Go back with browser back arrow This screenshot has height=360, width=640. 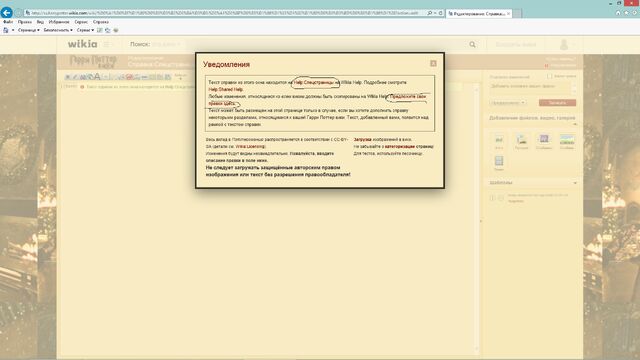7,13
